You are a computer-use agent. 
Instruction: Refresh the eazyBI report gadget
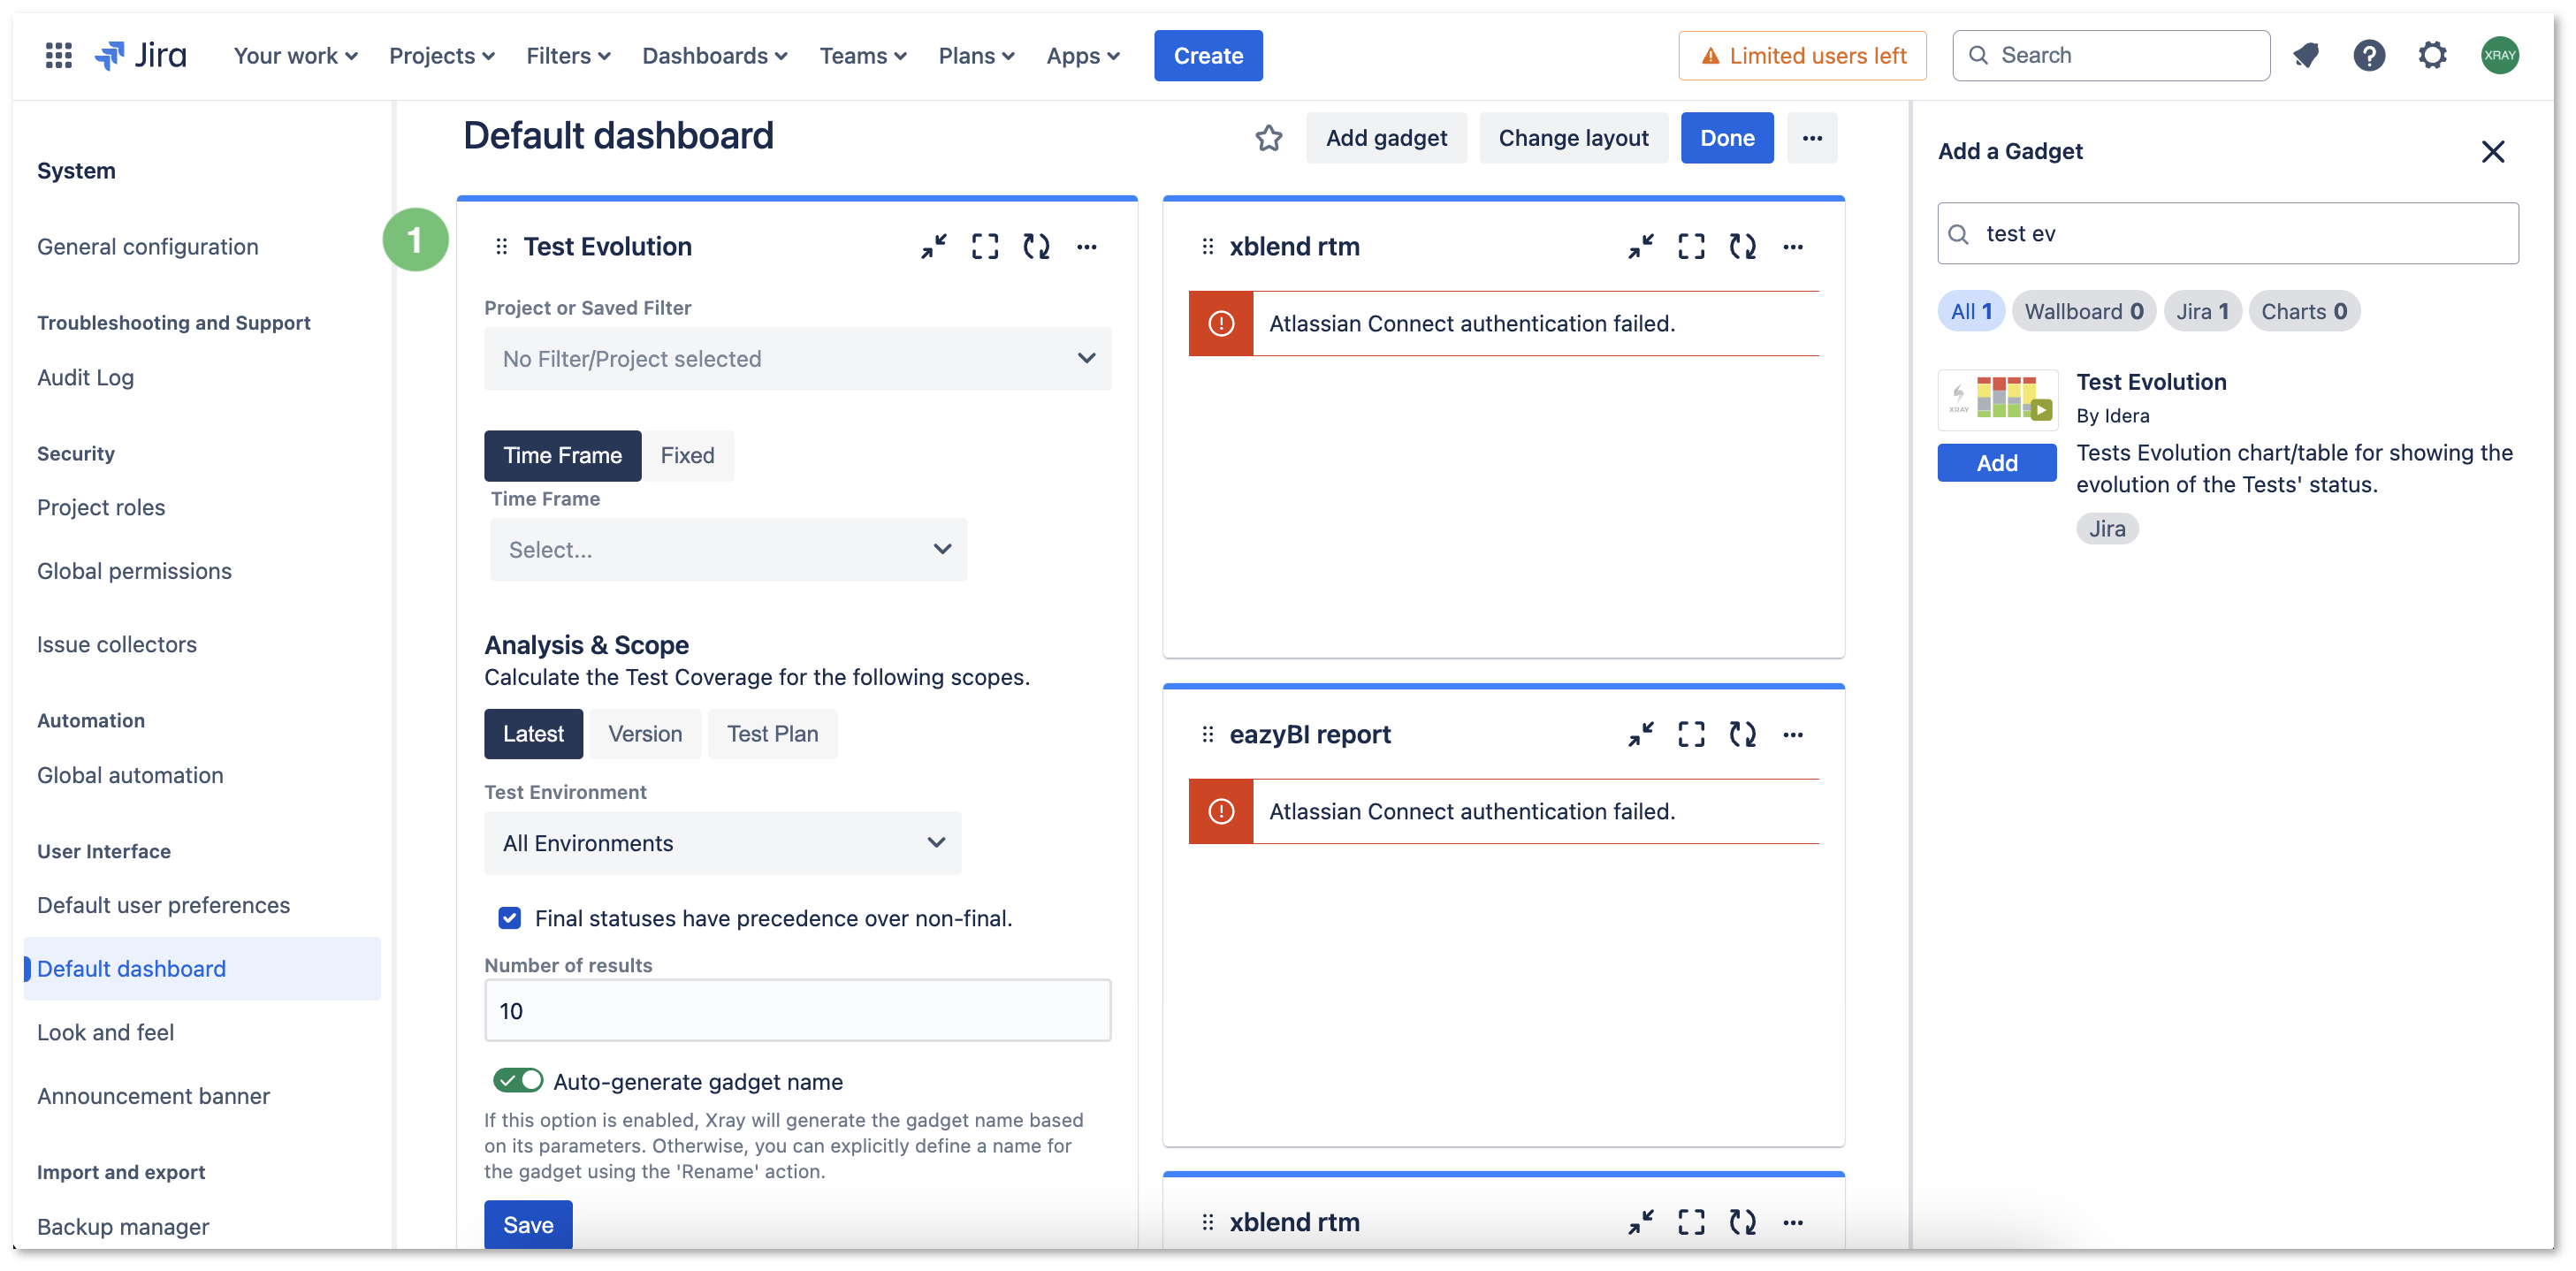[1742, 734]
